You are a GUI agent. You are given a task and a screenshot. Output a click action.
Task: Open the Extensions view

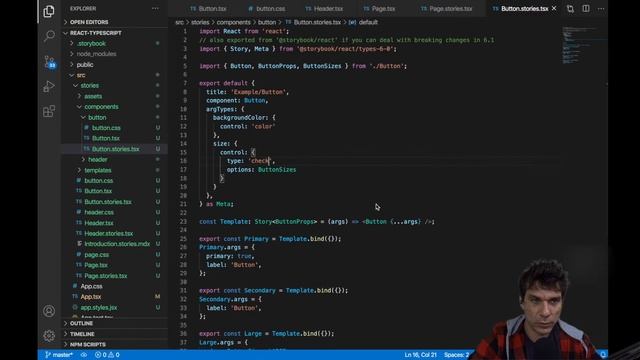(49, 111)
